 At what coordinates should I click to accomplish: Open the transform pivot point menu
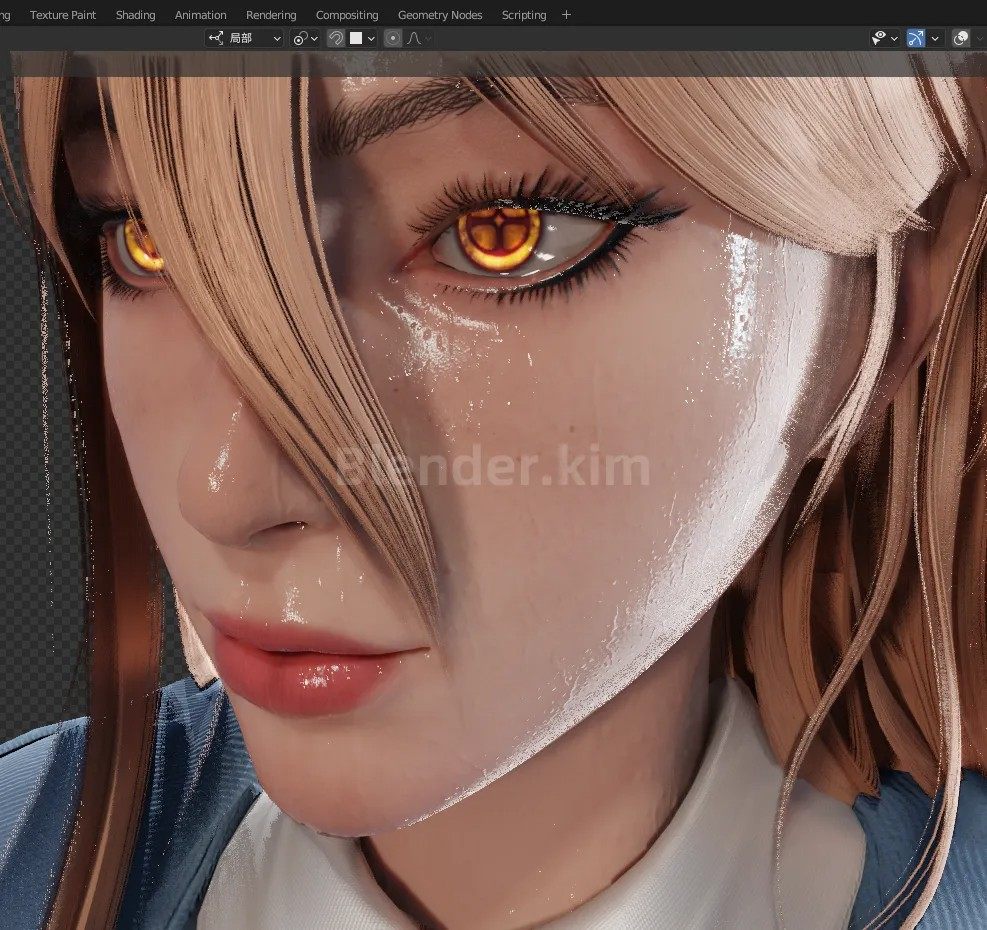click(305, 38)
